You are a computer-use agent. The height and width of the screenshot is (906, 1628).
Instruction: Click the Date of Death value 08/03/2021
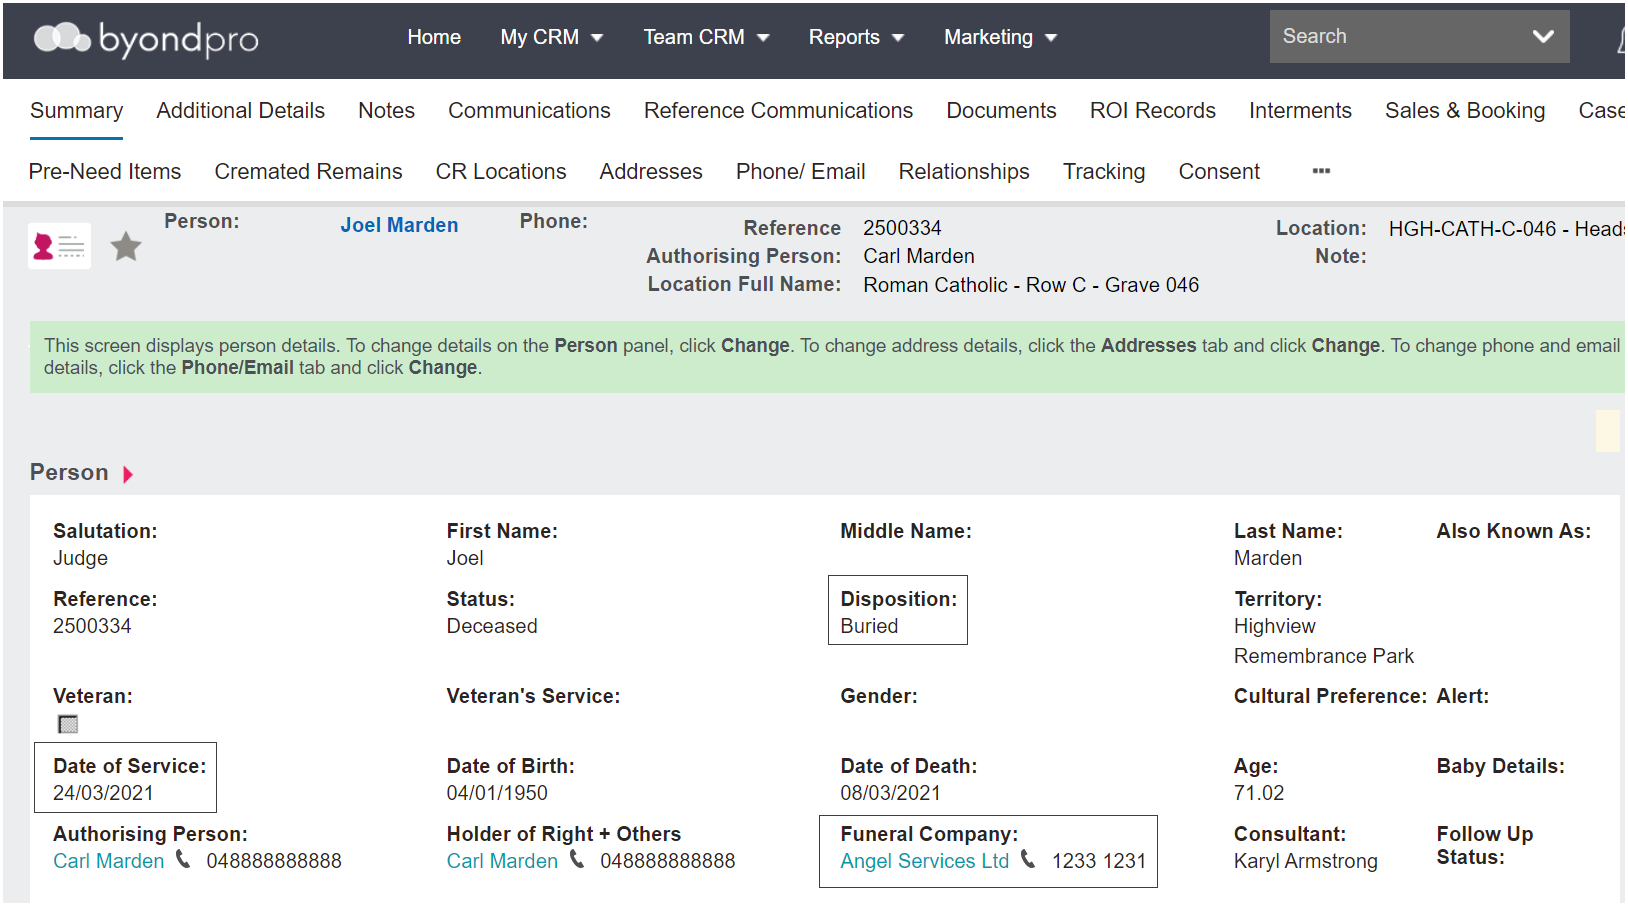pos(890,793)
